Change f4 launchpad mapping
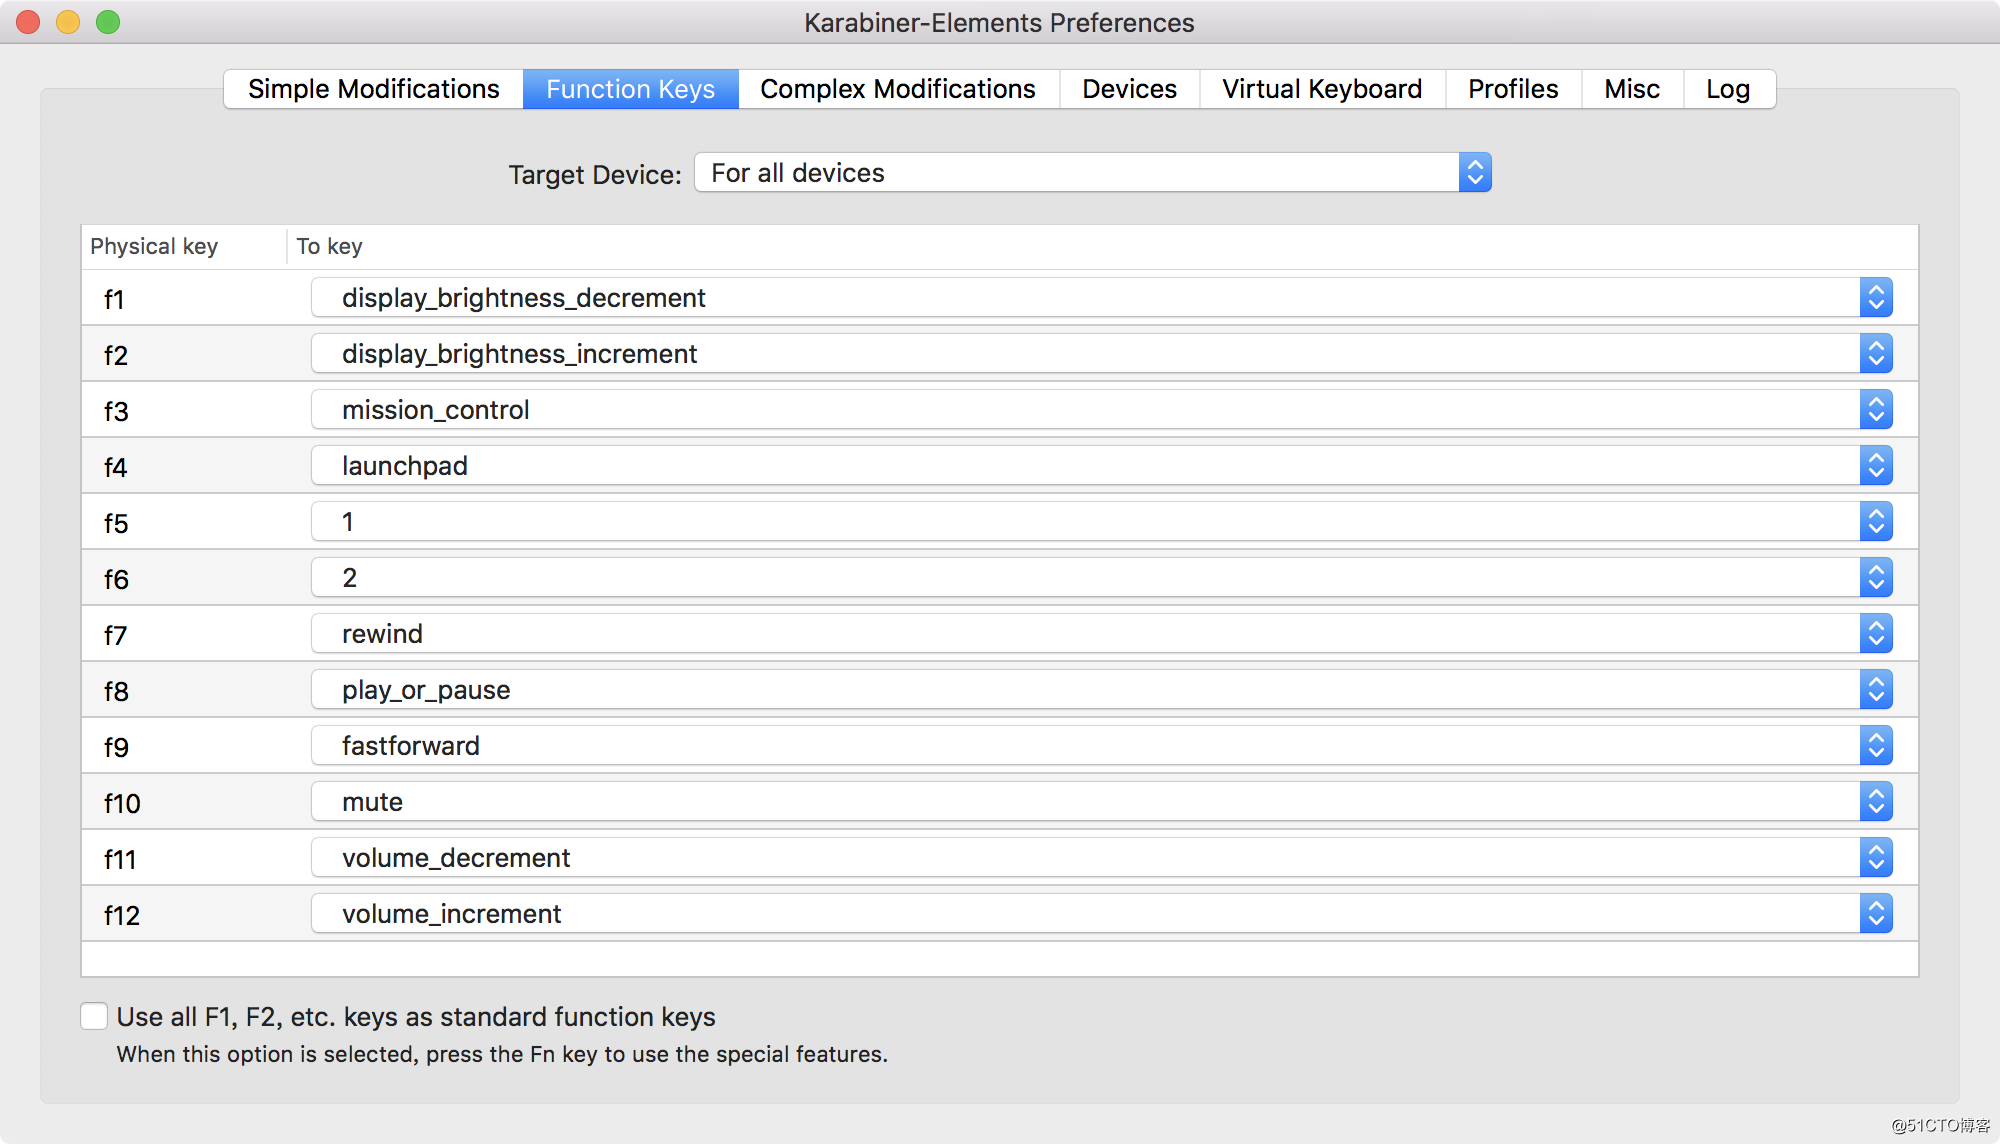The height and width of the screenshot is (1144, 2000). pos(1102,465)
